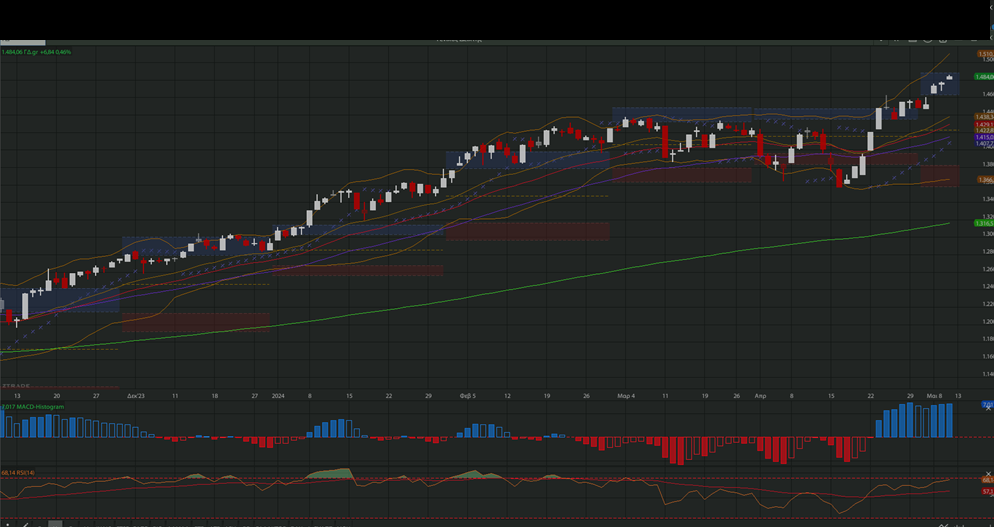994x527 pixels.
Task: Click the 2024 year label on timeline
Action: pyautogui.click(x=278, y=396)
